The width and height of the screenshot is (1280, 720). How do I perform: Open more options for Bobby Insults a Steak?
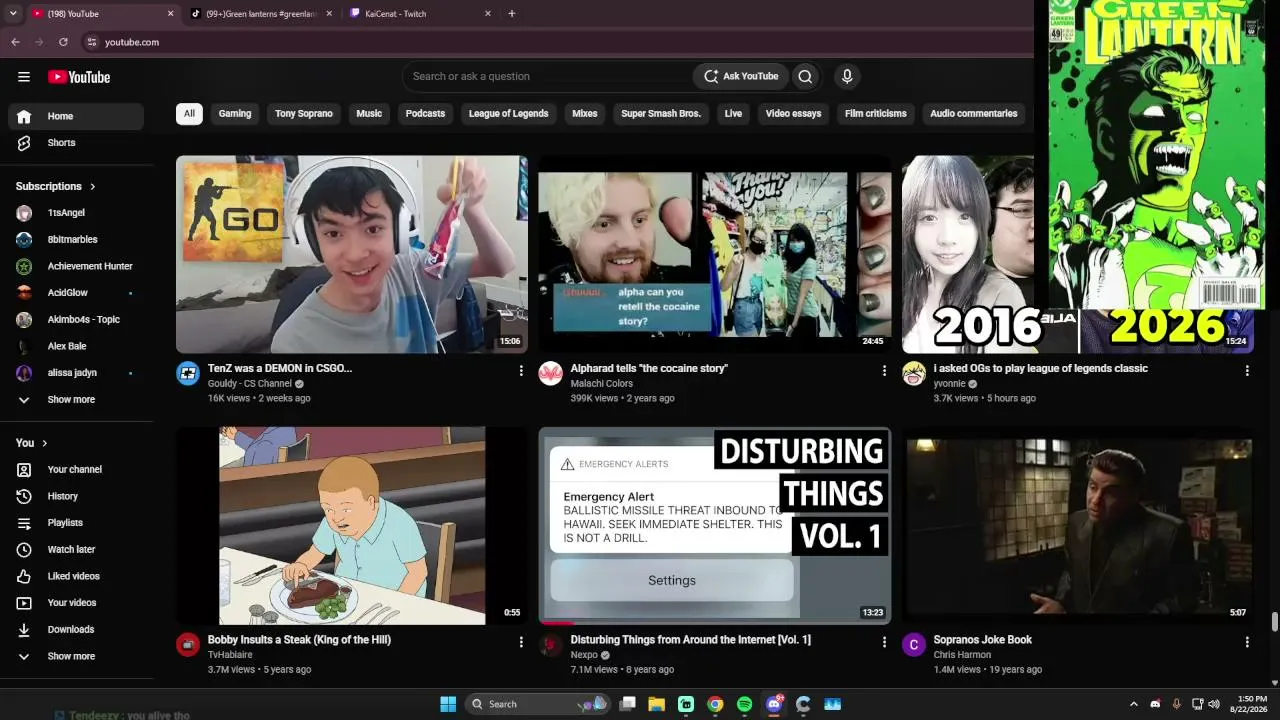pos(521,642)
